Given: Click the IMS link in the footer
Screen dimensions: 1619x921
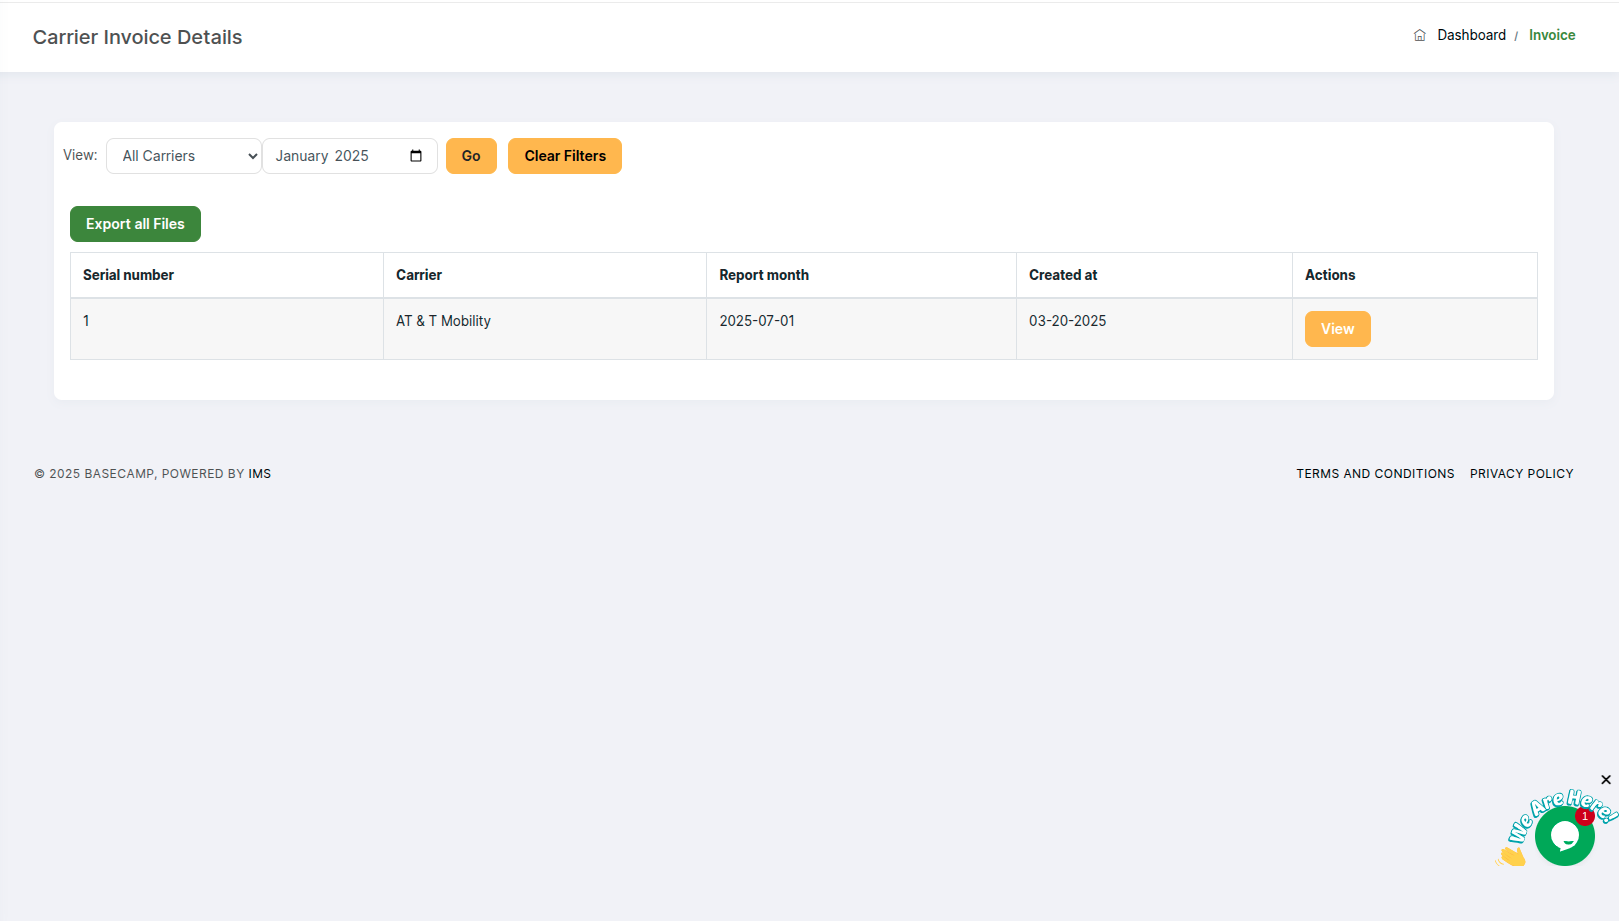Looking at the screenshot, I should pyautogui.click(x=259, y=473).
